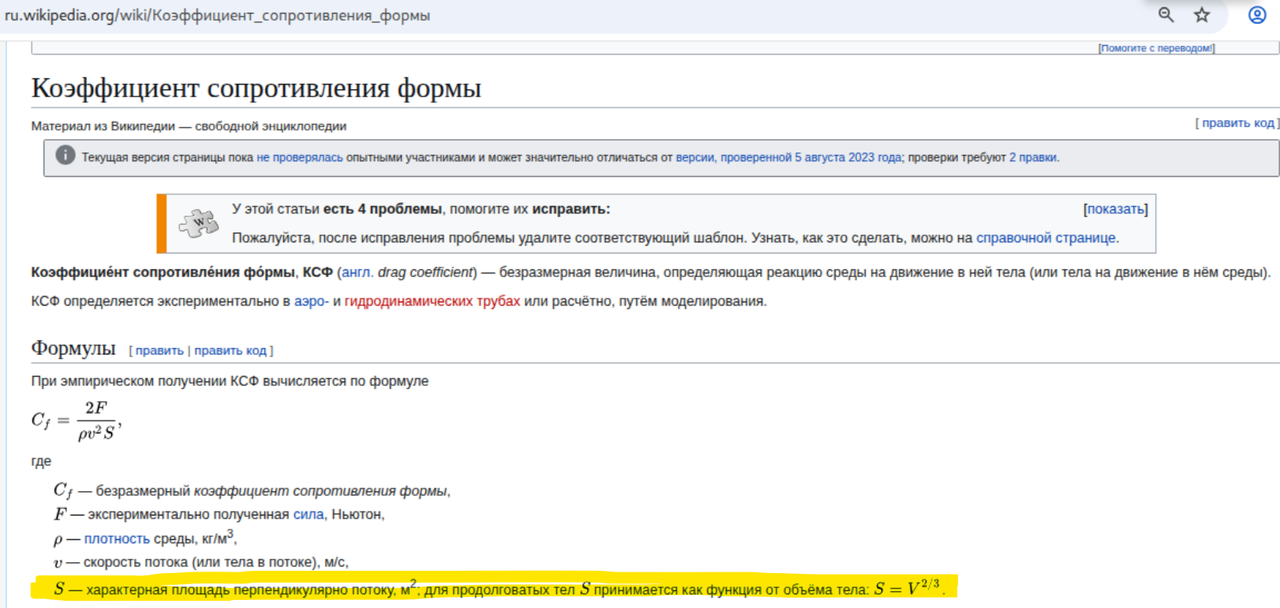Bookmark this page with the star icon
Viewport: 1280px width, 608px height.
(1202, 15)
